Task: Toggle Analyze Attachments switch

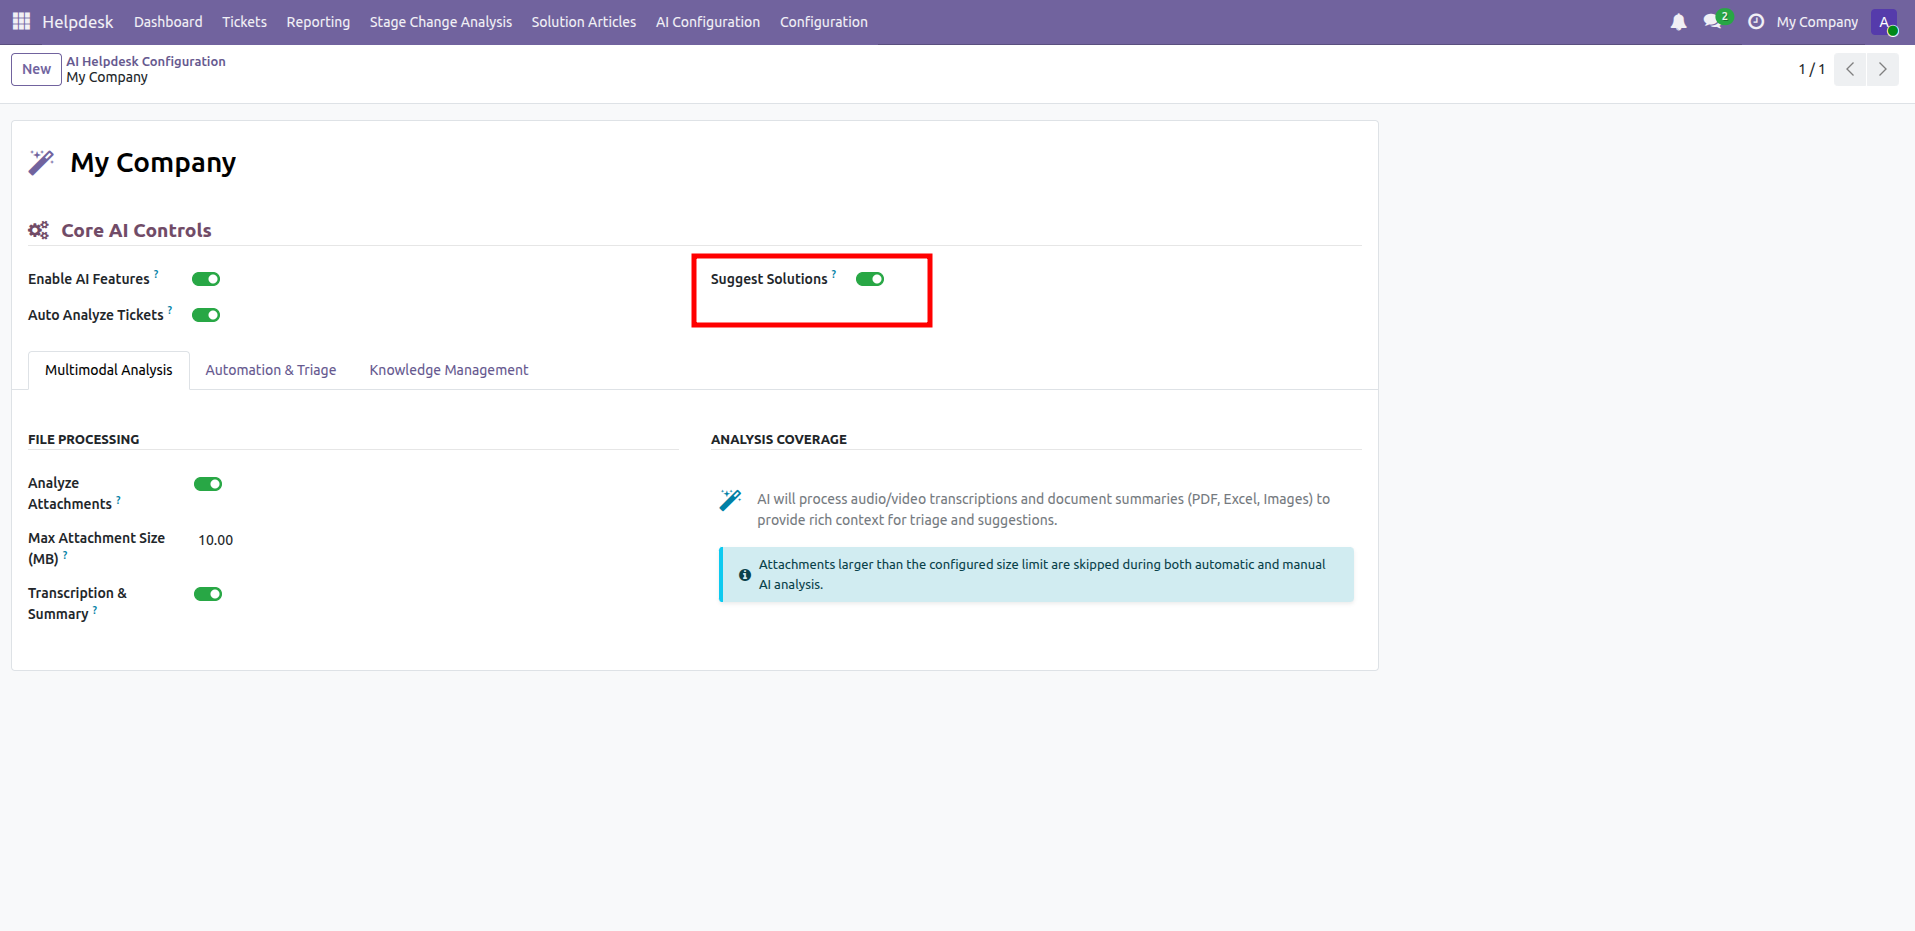Action: click(208, 484)
